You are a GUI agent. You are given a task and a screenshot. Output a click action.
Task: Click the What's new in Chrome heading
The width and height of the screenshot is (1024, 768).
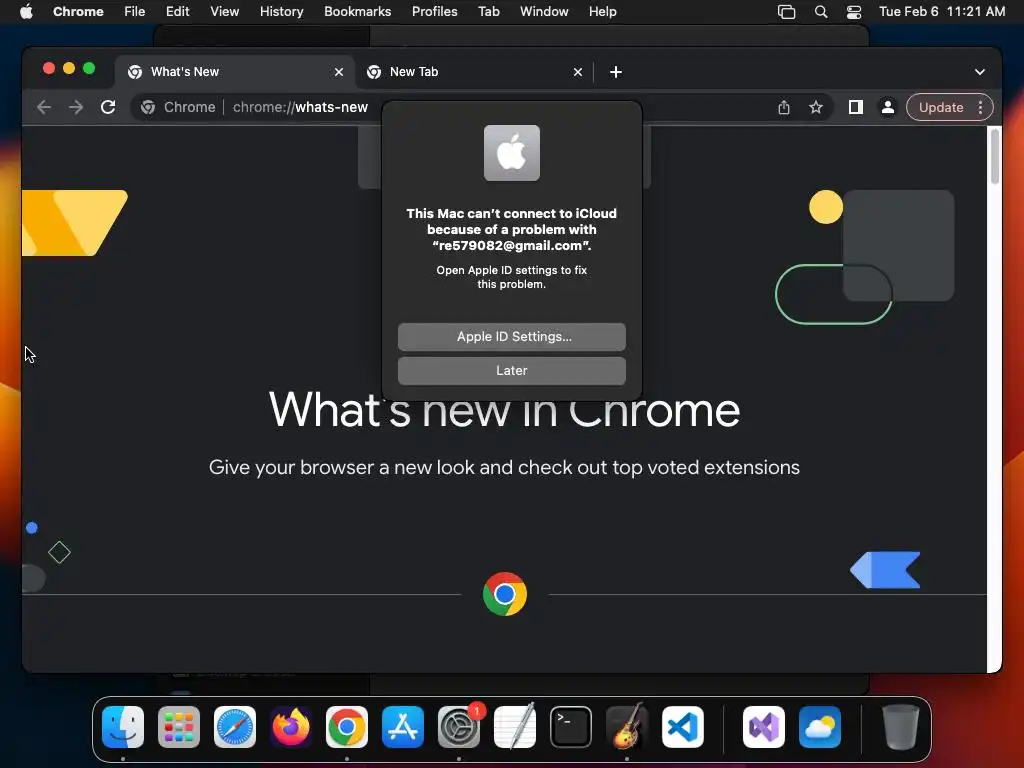point(504,411)
